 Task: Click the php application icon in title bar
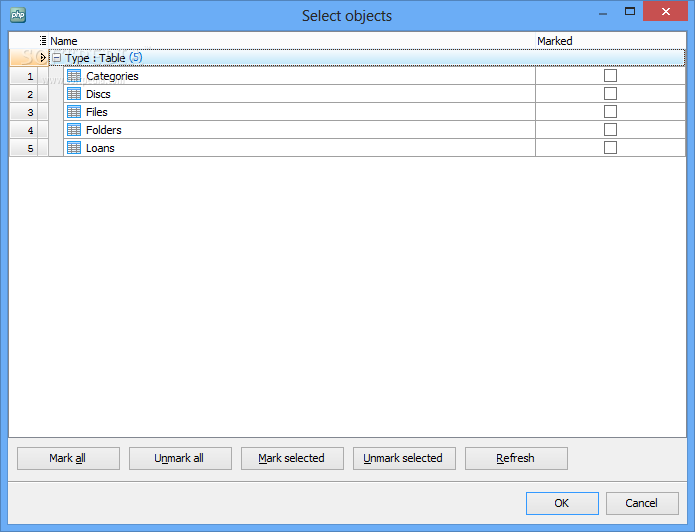[x=18, y=15]
